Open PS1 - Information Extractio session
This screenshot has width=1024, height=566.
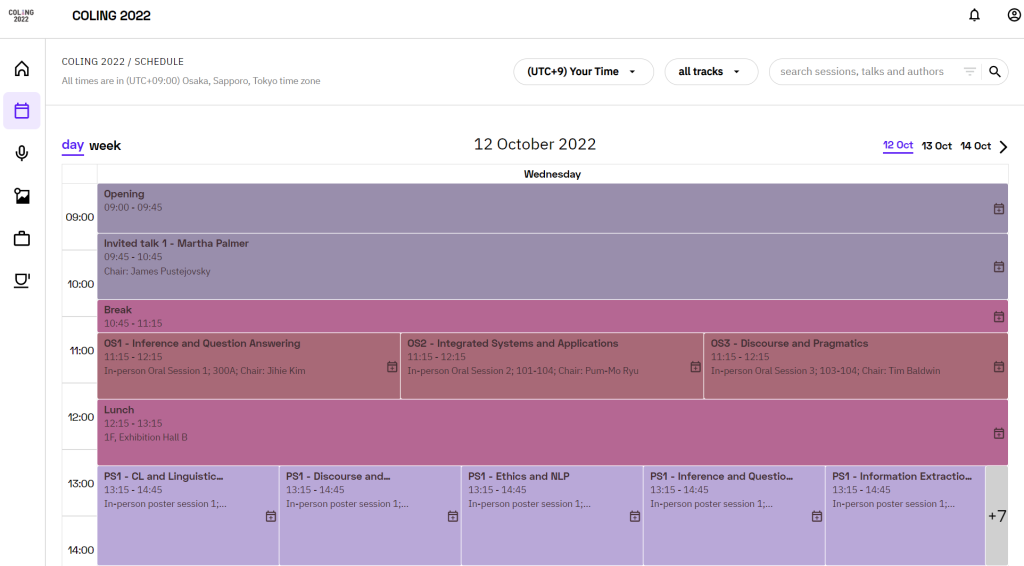pos(905,516)
